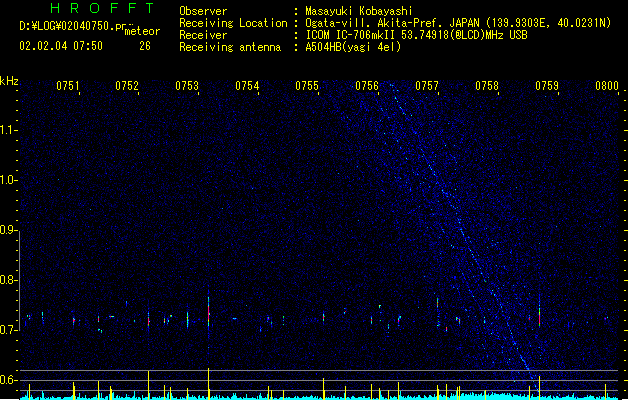Click the 0752 time marker
Viewport: 629px width, 400px height.
[x=127, y=86]
